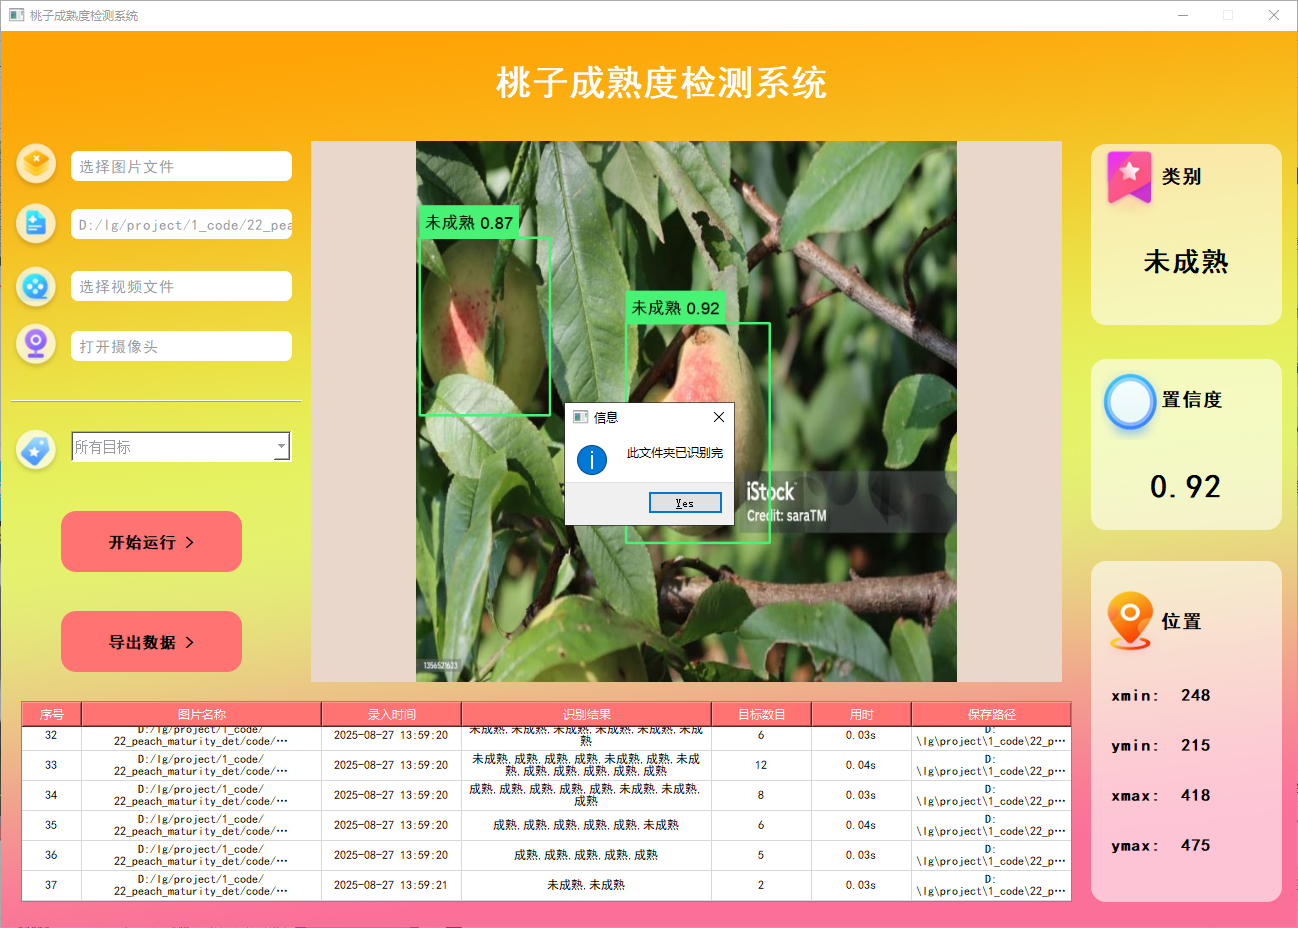Click the folder path document icon
Screen dimensions: 1298x928
tap(36, 224)
